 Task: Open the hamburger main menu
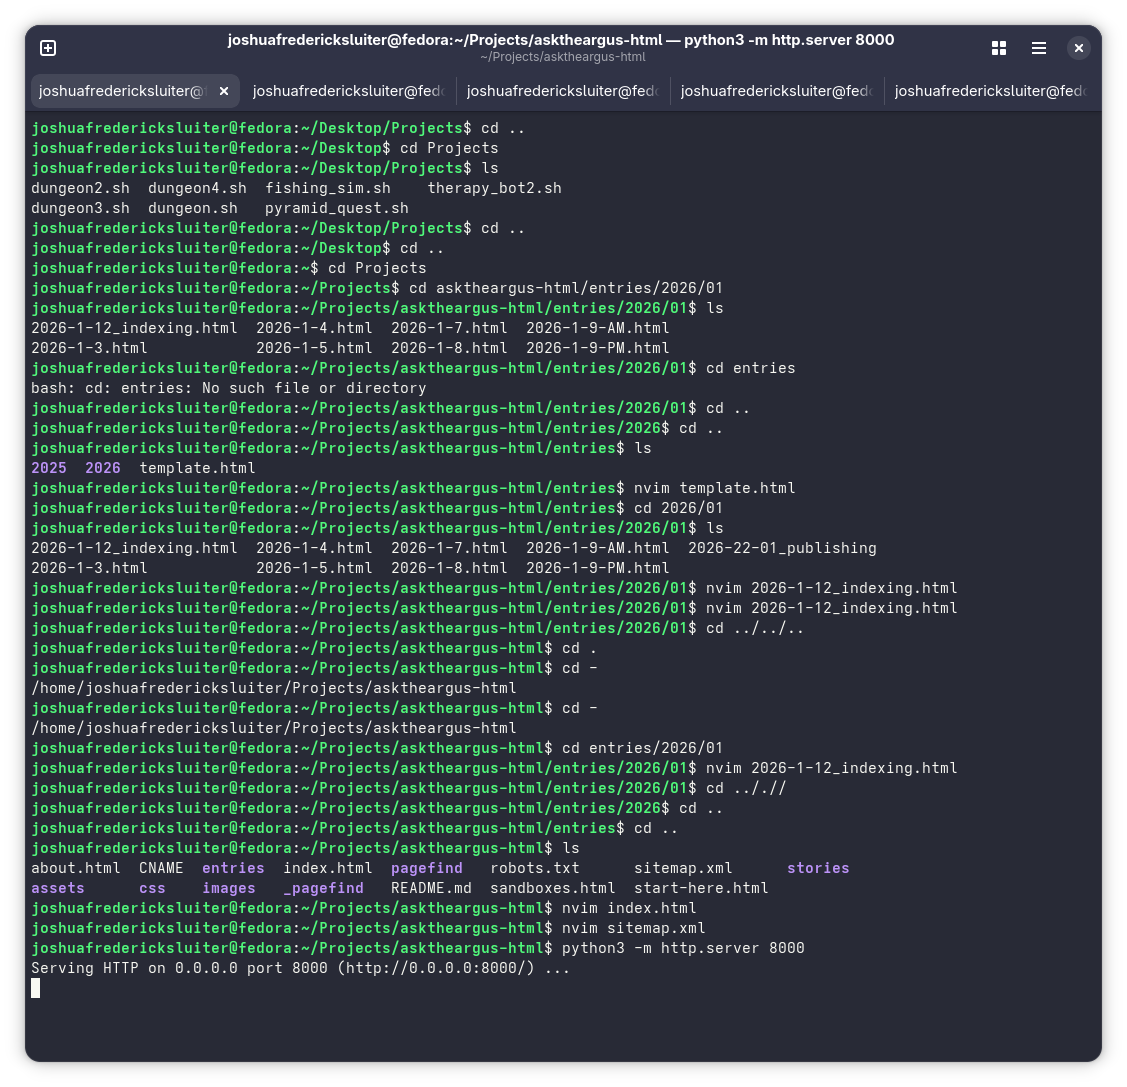click(x=1039, y=47)
